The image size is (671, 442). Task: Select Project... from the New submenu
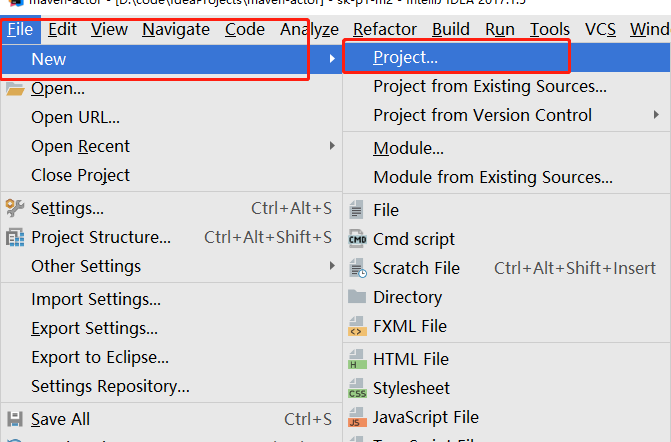406,57
